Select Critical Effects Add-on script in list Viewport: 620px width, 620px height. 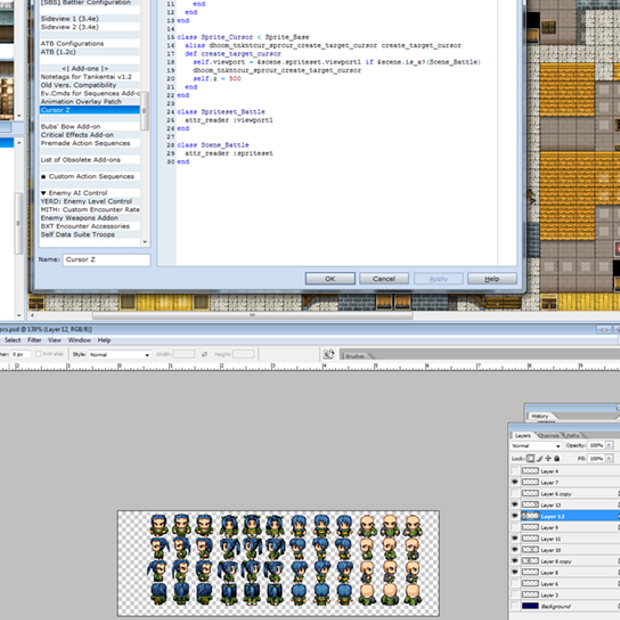coord(77,135)
